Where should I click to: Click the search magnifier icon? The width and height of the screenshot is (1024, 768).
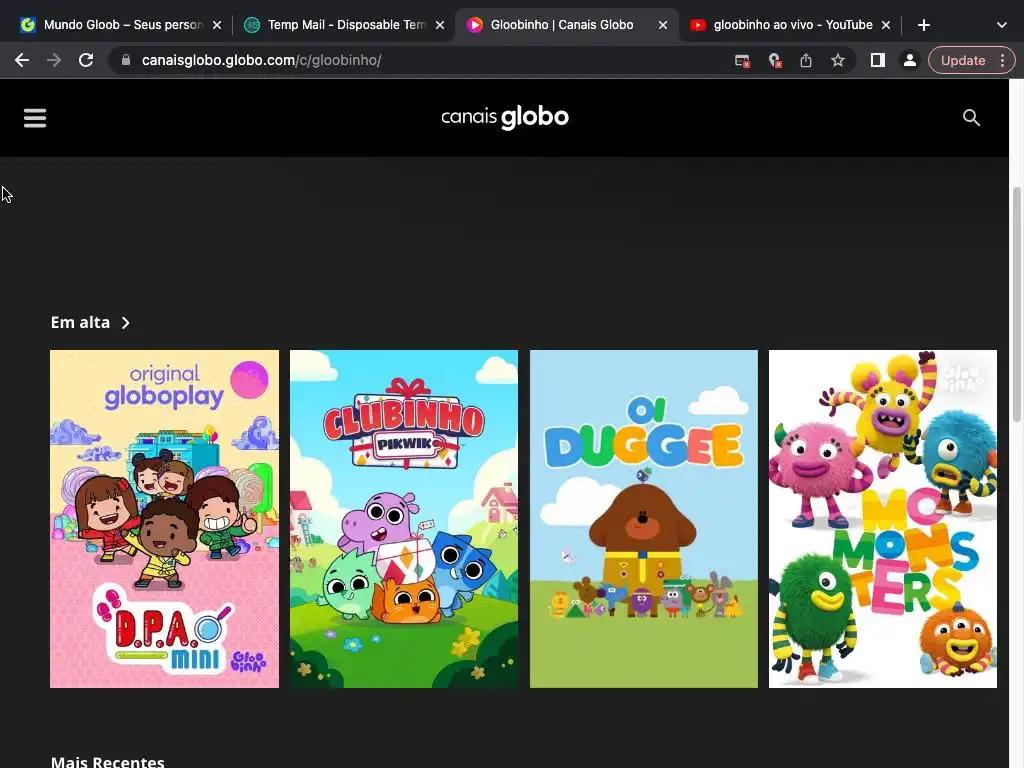[971, 118]
